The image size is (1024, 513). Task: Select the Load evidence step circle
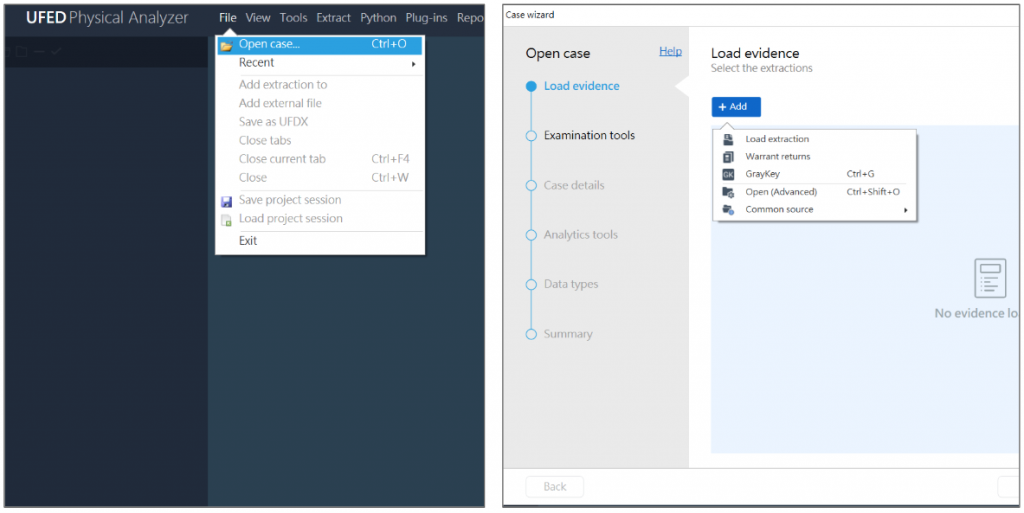531,86
